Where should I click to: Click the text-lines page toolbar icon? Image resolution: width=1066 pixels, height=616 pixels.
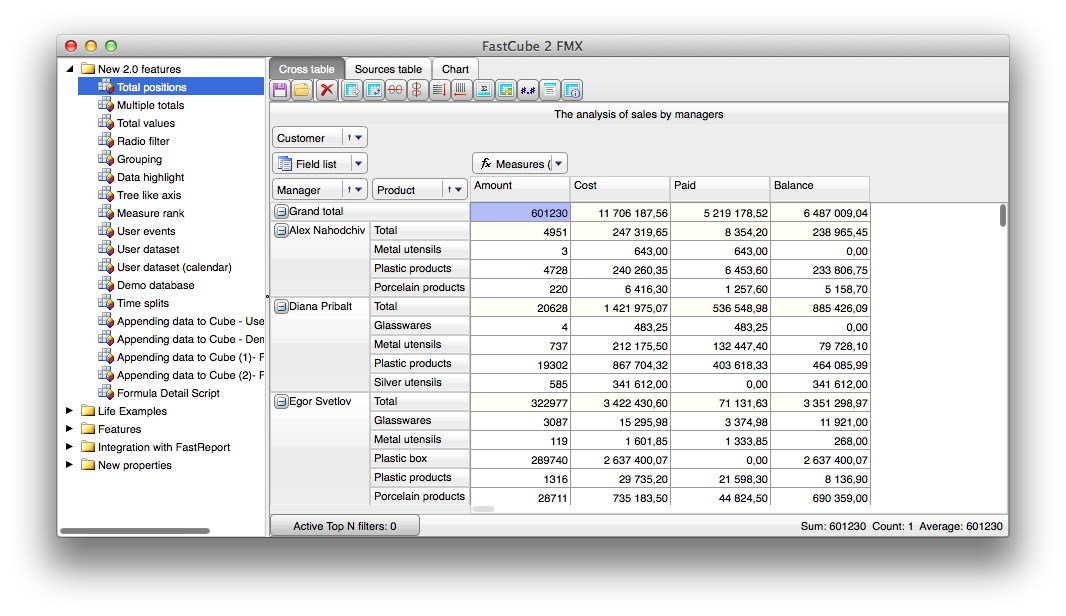click(550, 90)
